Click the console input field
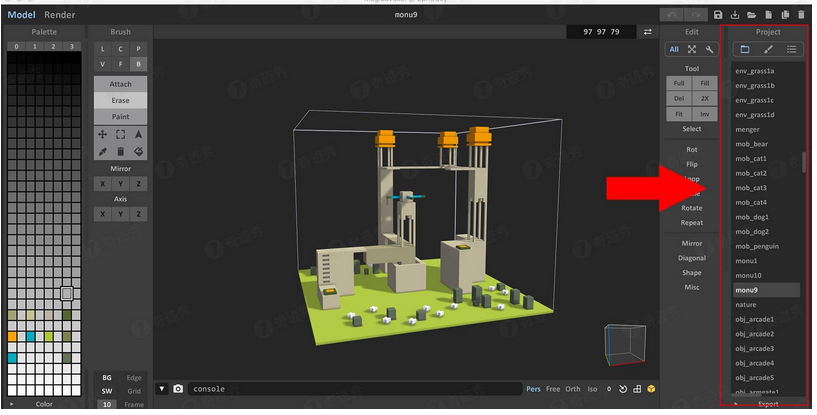The image size is (817, 415). pyautogui.click(x=355, y=389)
